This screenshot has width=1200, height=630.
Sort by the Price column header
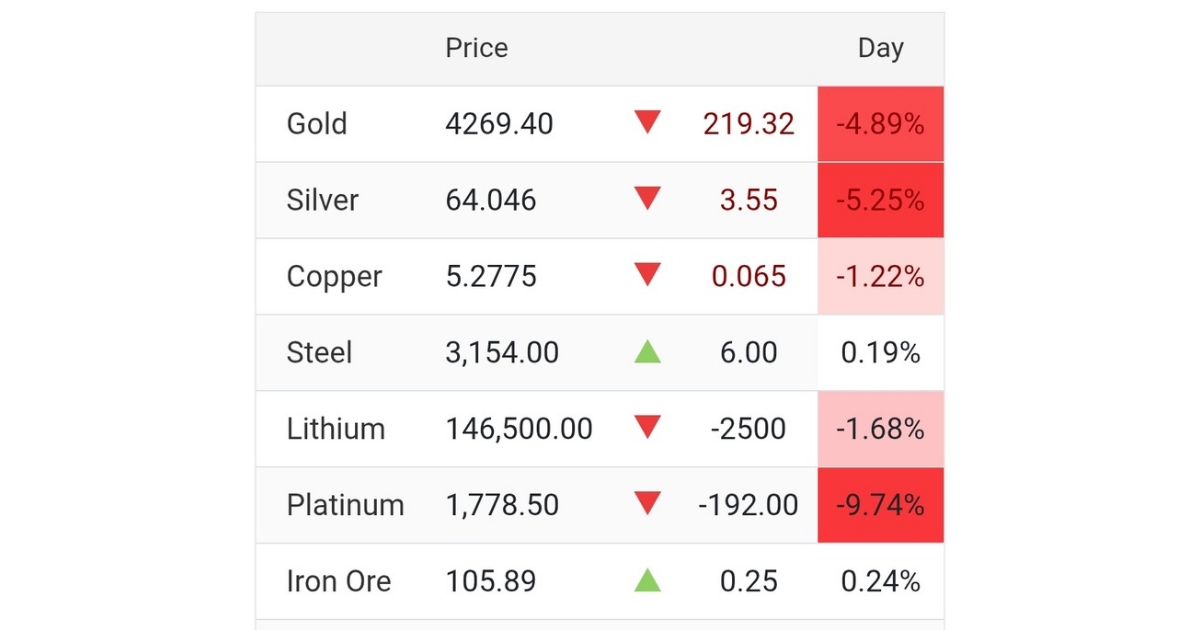pyautogui.click(x=477, y=48)
